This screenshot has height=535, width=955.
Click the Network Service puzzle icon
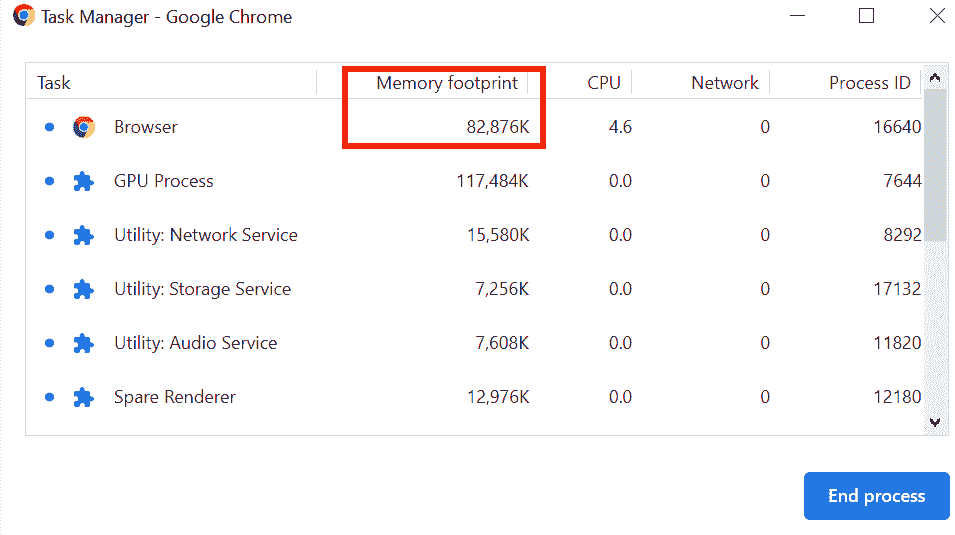click(84, 235)
